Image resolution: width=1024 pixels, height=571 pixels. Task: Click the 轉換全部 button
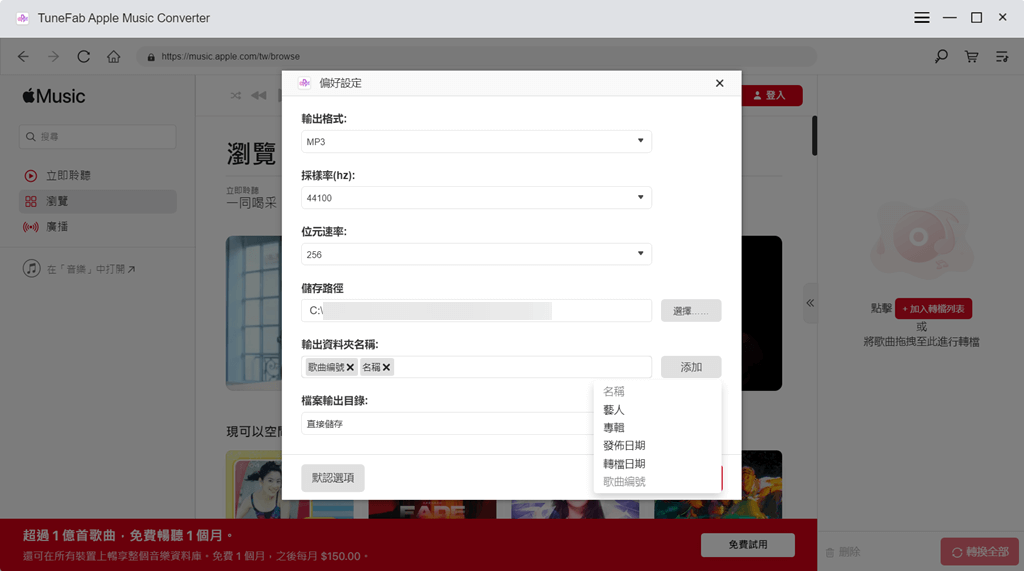pyautogui.click(x=980, y=551)
